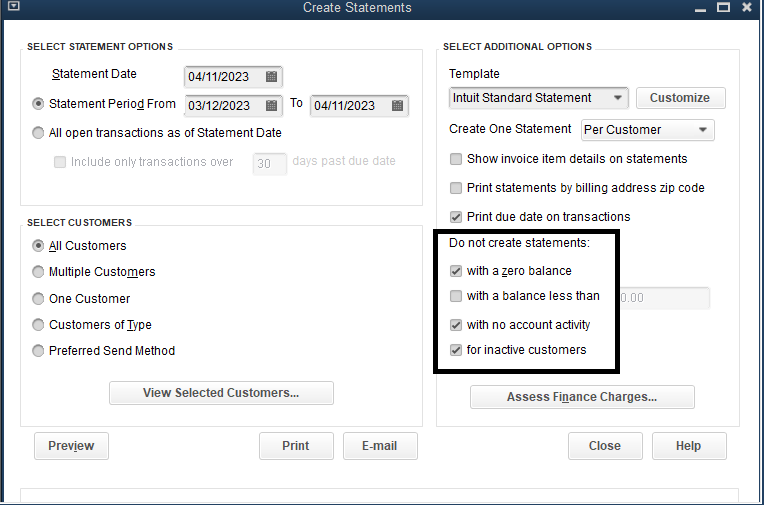Click the Preview button
This screenshot has height=505, width=766.
tap(71, 446)
